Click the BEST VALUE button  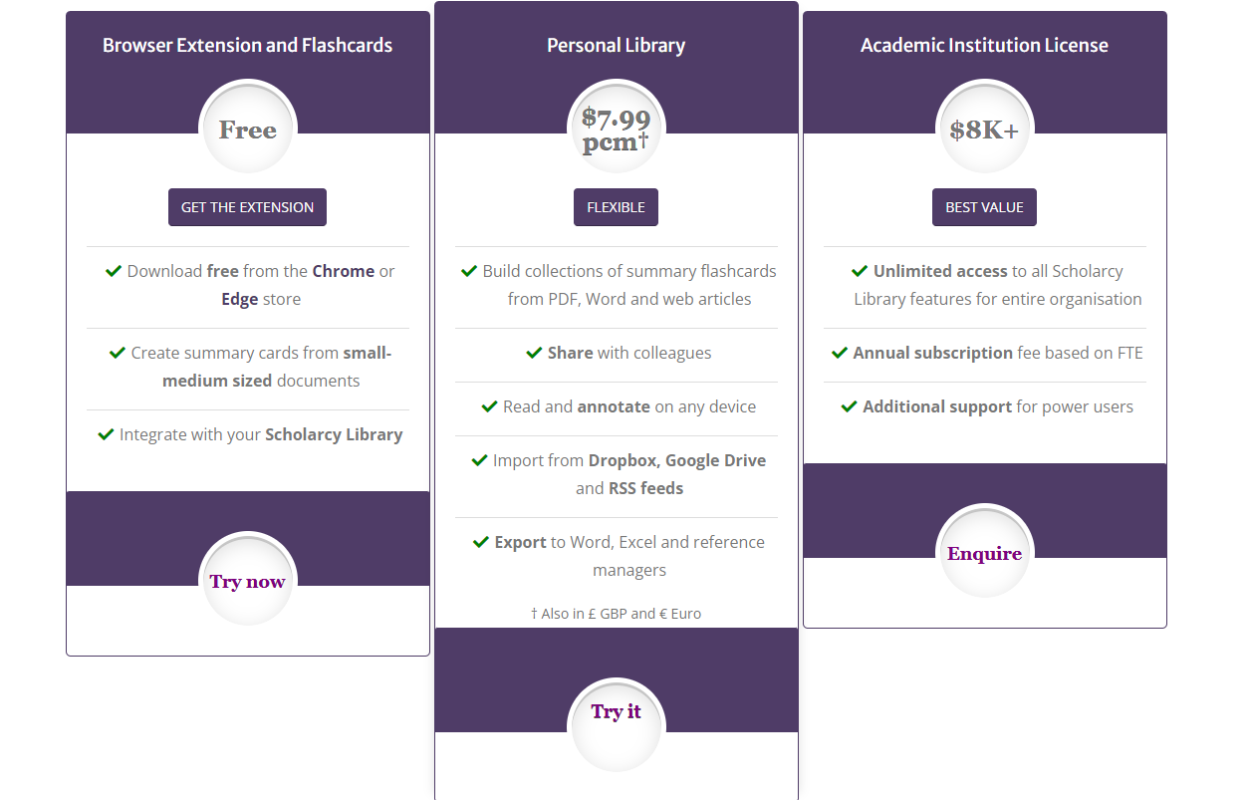pos(984,207)
